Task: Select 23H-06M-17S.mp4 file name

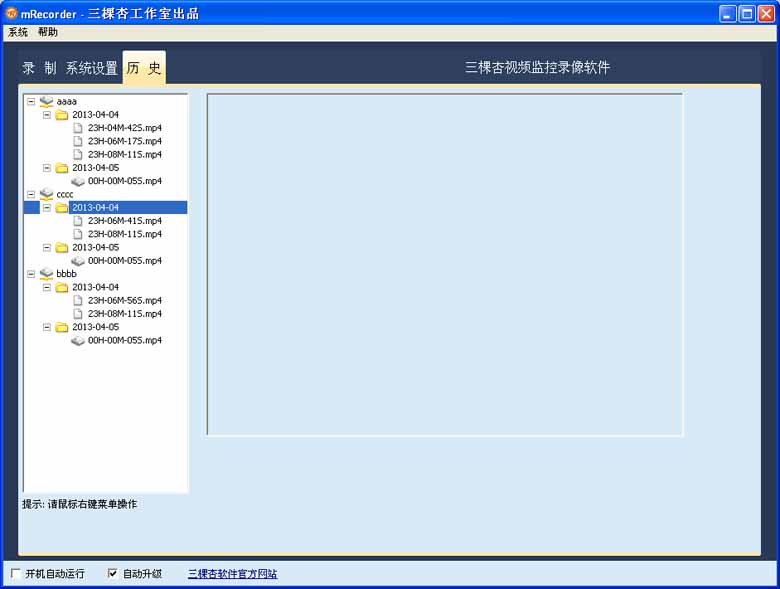Action: click(125, 141)
